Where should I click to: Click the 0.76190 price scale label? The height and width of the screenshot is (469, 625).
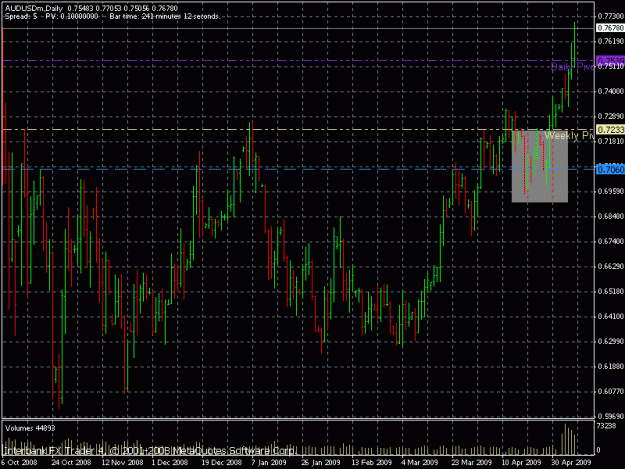click(611, 41)
